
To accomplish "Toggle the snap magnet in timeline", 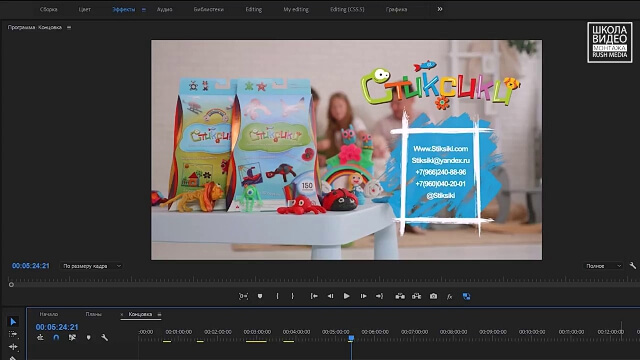I will pyautogui.click(x=56, y=338).
